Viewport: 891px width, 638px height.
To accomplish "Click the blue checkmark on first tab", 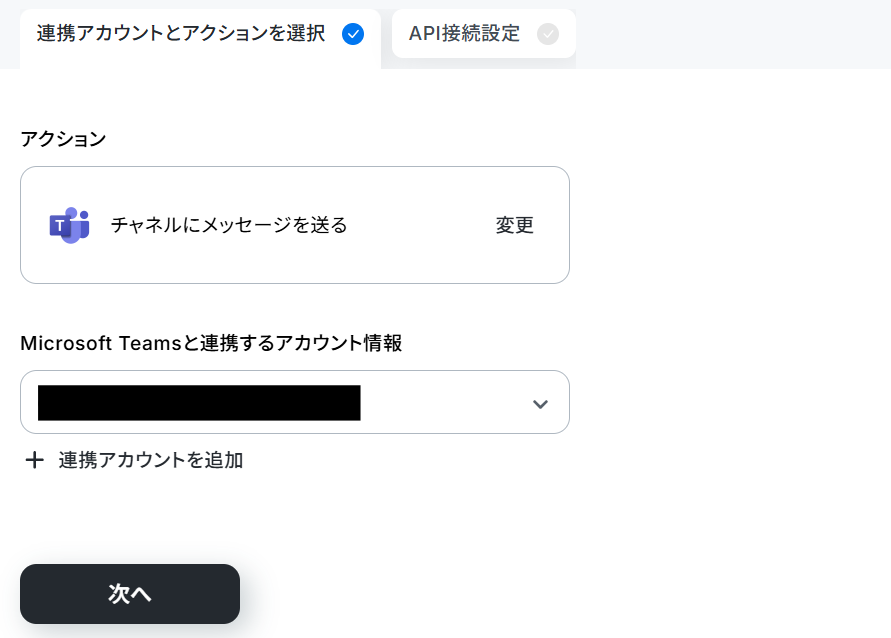I will 353,34.
